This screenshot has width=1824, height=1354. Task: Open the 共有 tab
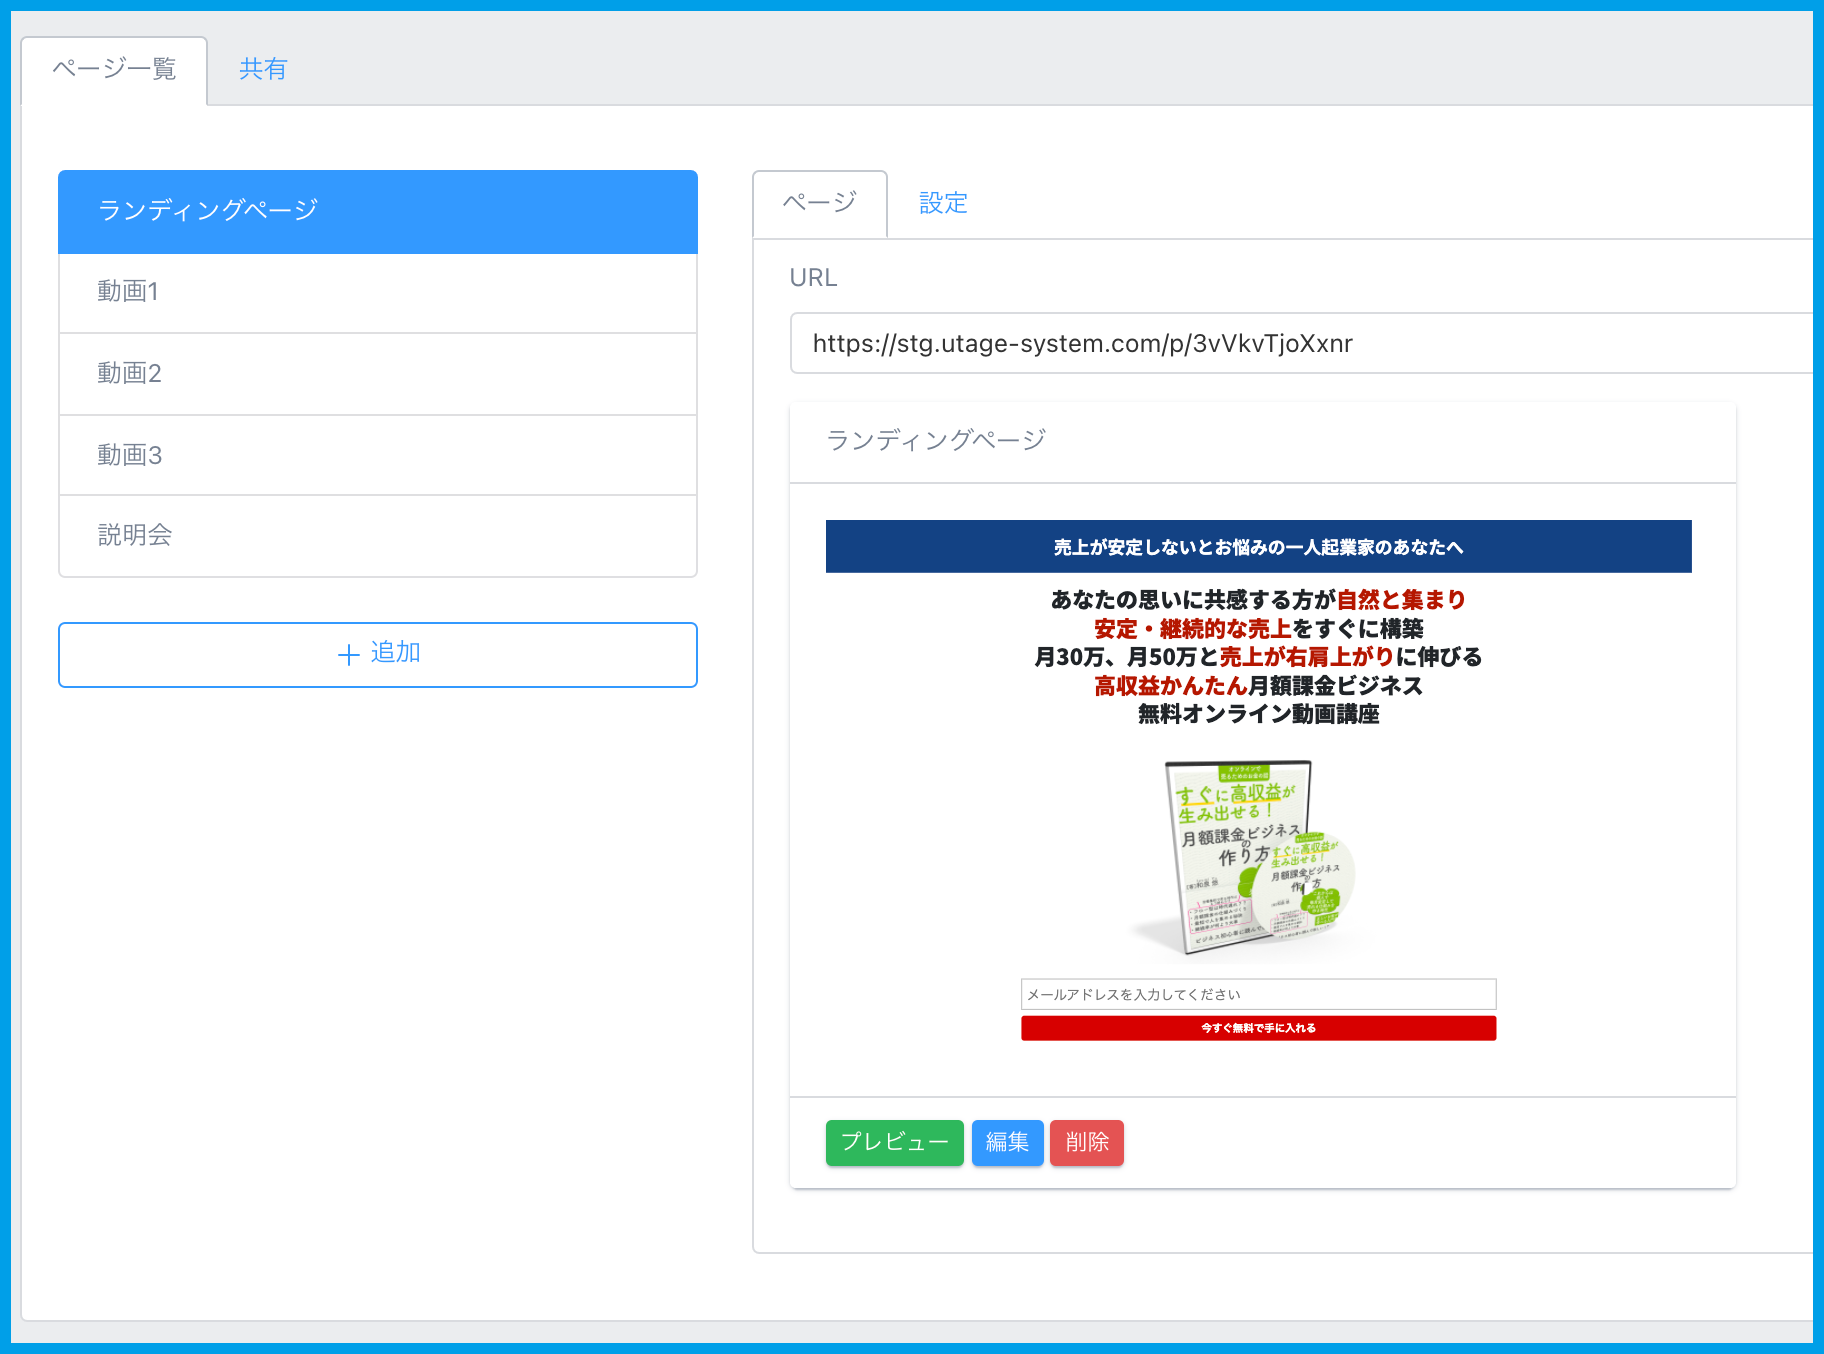tap(263, 69)
